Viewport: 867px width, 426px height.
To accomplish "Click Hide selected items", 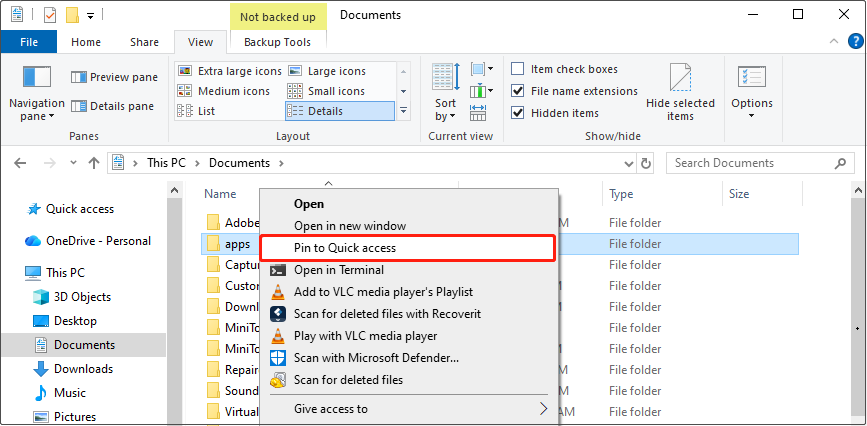I will coord(680,92).
